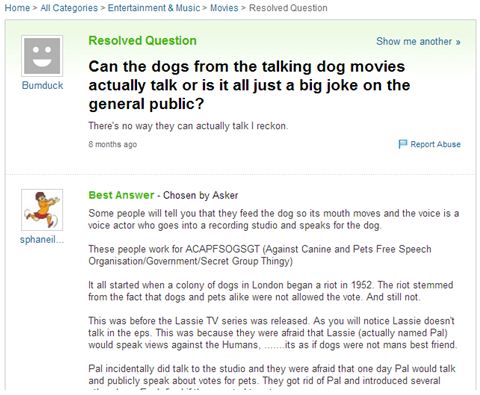
Task: Click the Report Abuse text link
Action: point(435,144)
